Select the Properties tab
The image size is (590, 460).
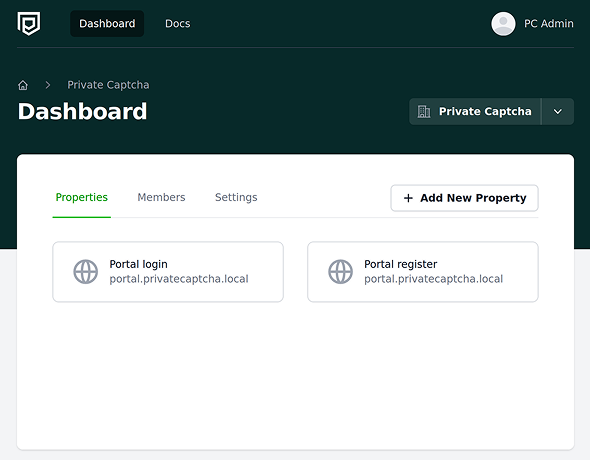coord(82,197)
